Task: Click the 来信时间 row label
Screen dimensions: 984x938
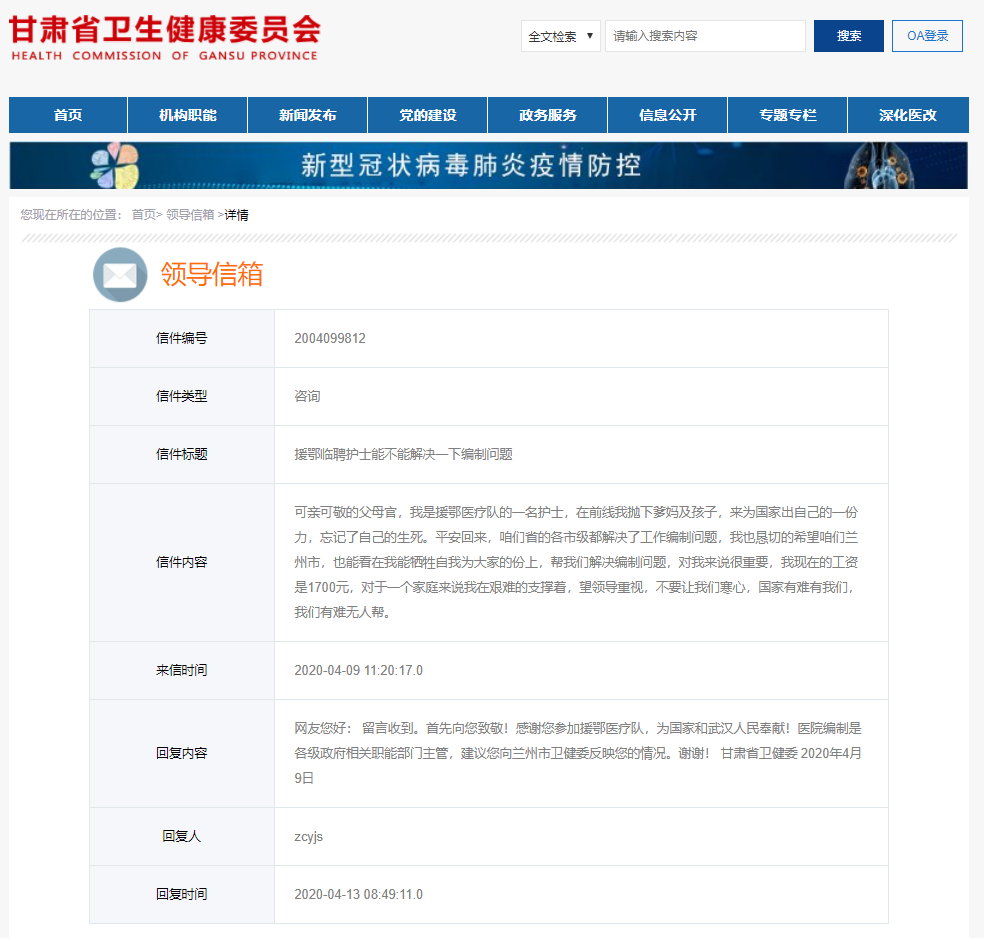Action: tap(181, 670)
